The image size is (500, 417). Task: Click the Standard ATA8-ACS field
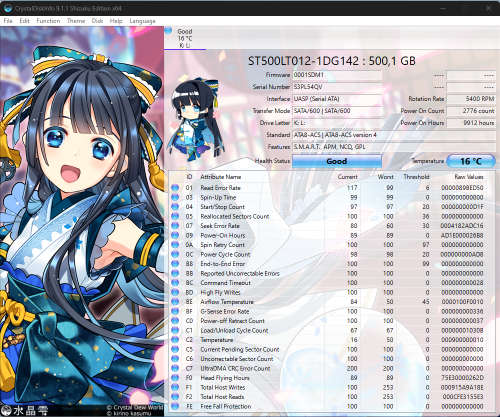point(394,135)
